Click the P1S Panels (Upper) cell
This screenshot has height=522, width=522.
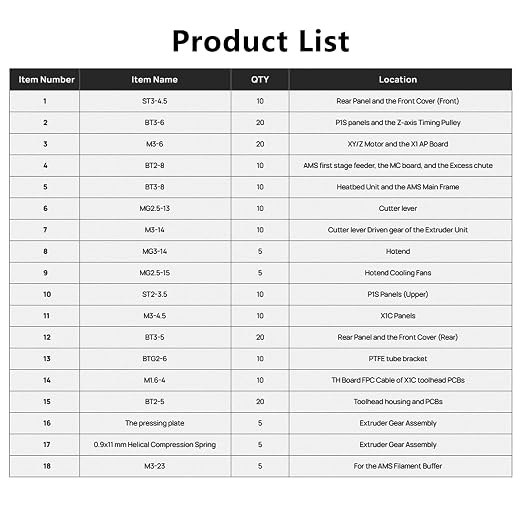400,294
